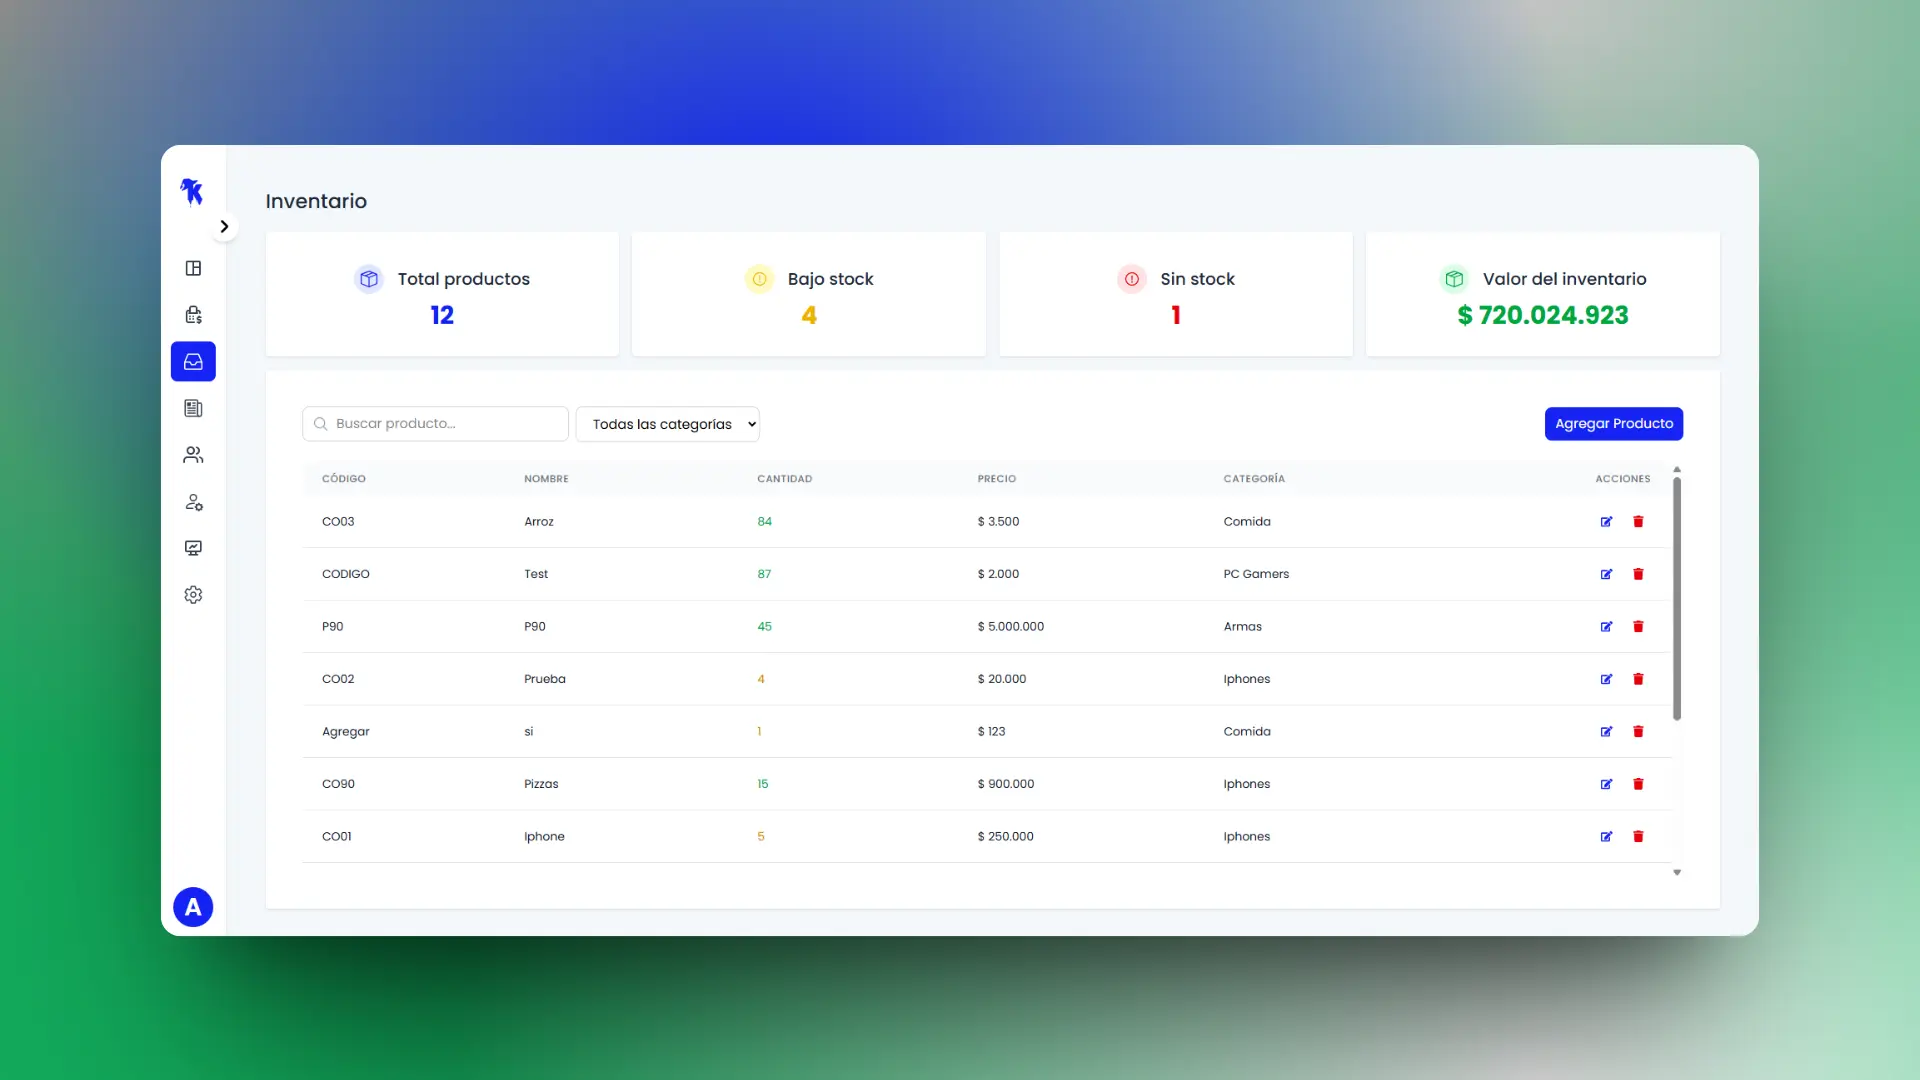Click the Buscar producto search field
Image resolution: width=1920 pixels, height=1080 pixels.
(436, 424)
